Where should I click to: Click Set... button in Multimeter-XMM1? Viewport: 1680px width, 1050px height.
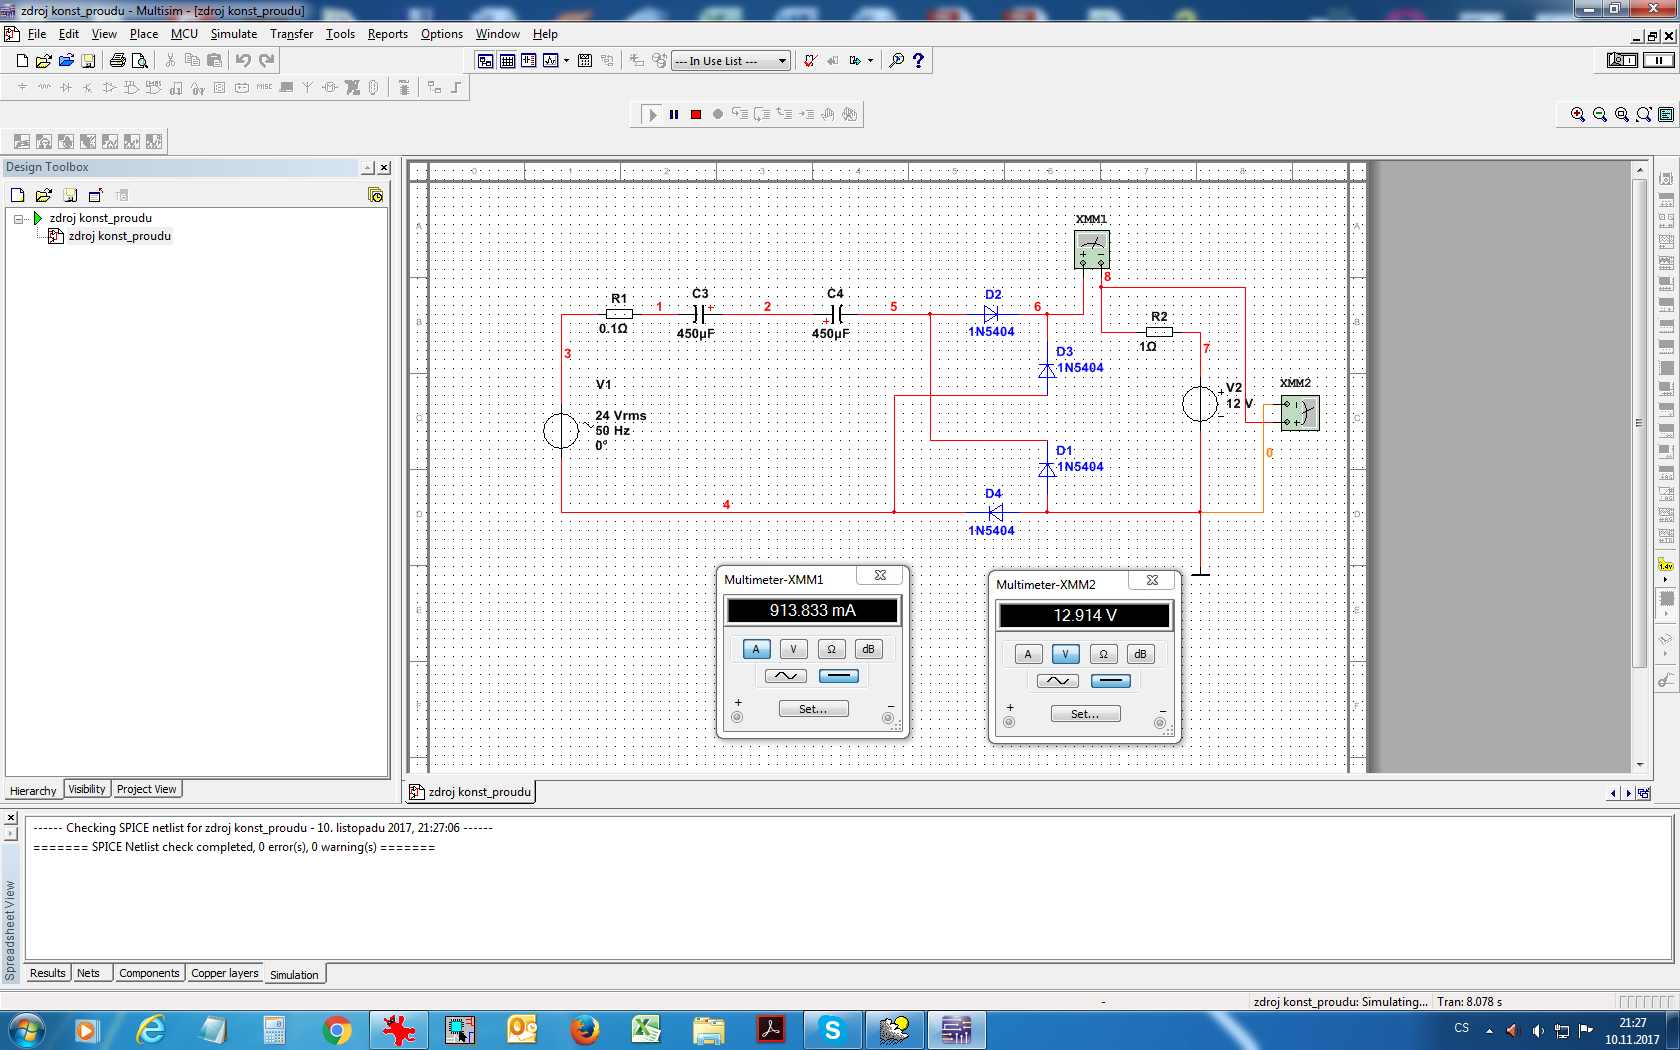click(813, 709)
